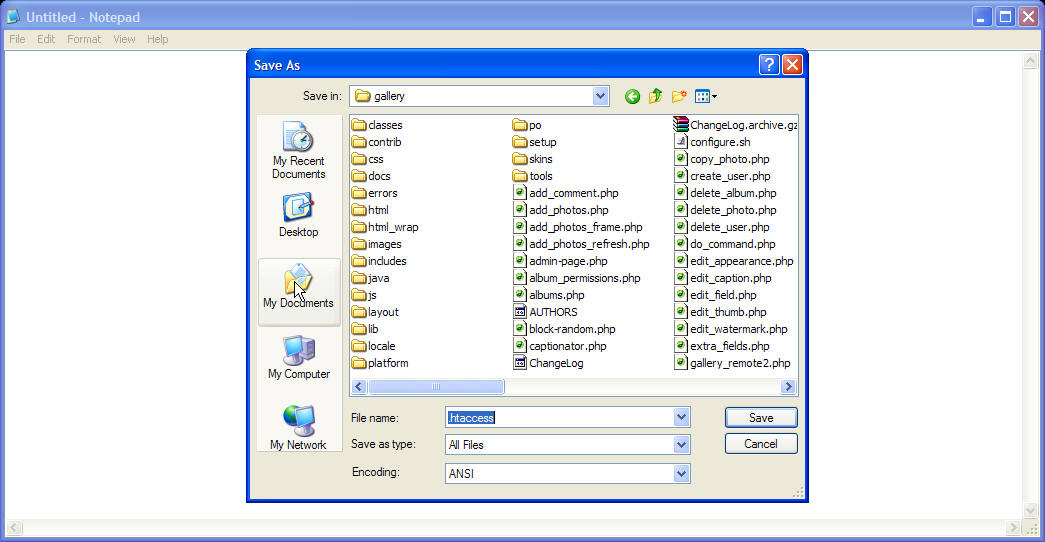Click the Cancel button
The width and height of the screenshot is (1045, 542).
[761, 444]
